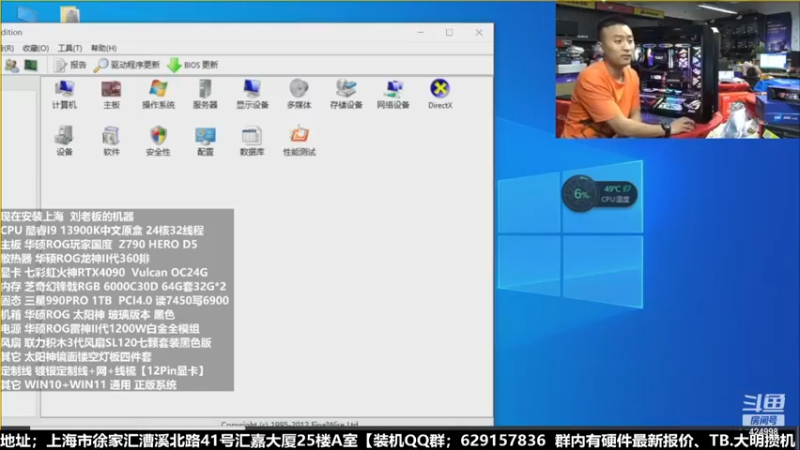This screenshot has height=450, width=800.
Task: Open the 数据库 (Database) category icon
Action: [252, 141]
